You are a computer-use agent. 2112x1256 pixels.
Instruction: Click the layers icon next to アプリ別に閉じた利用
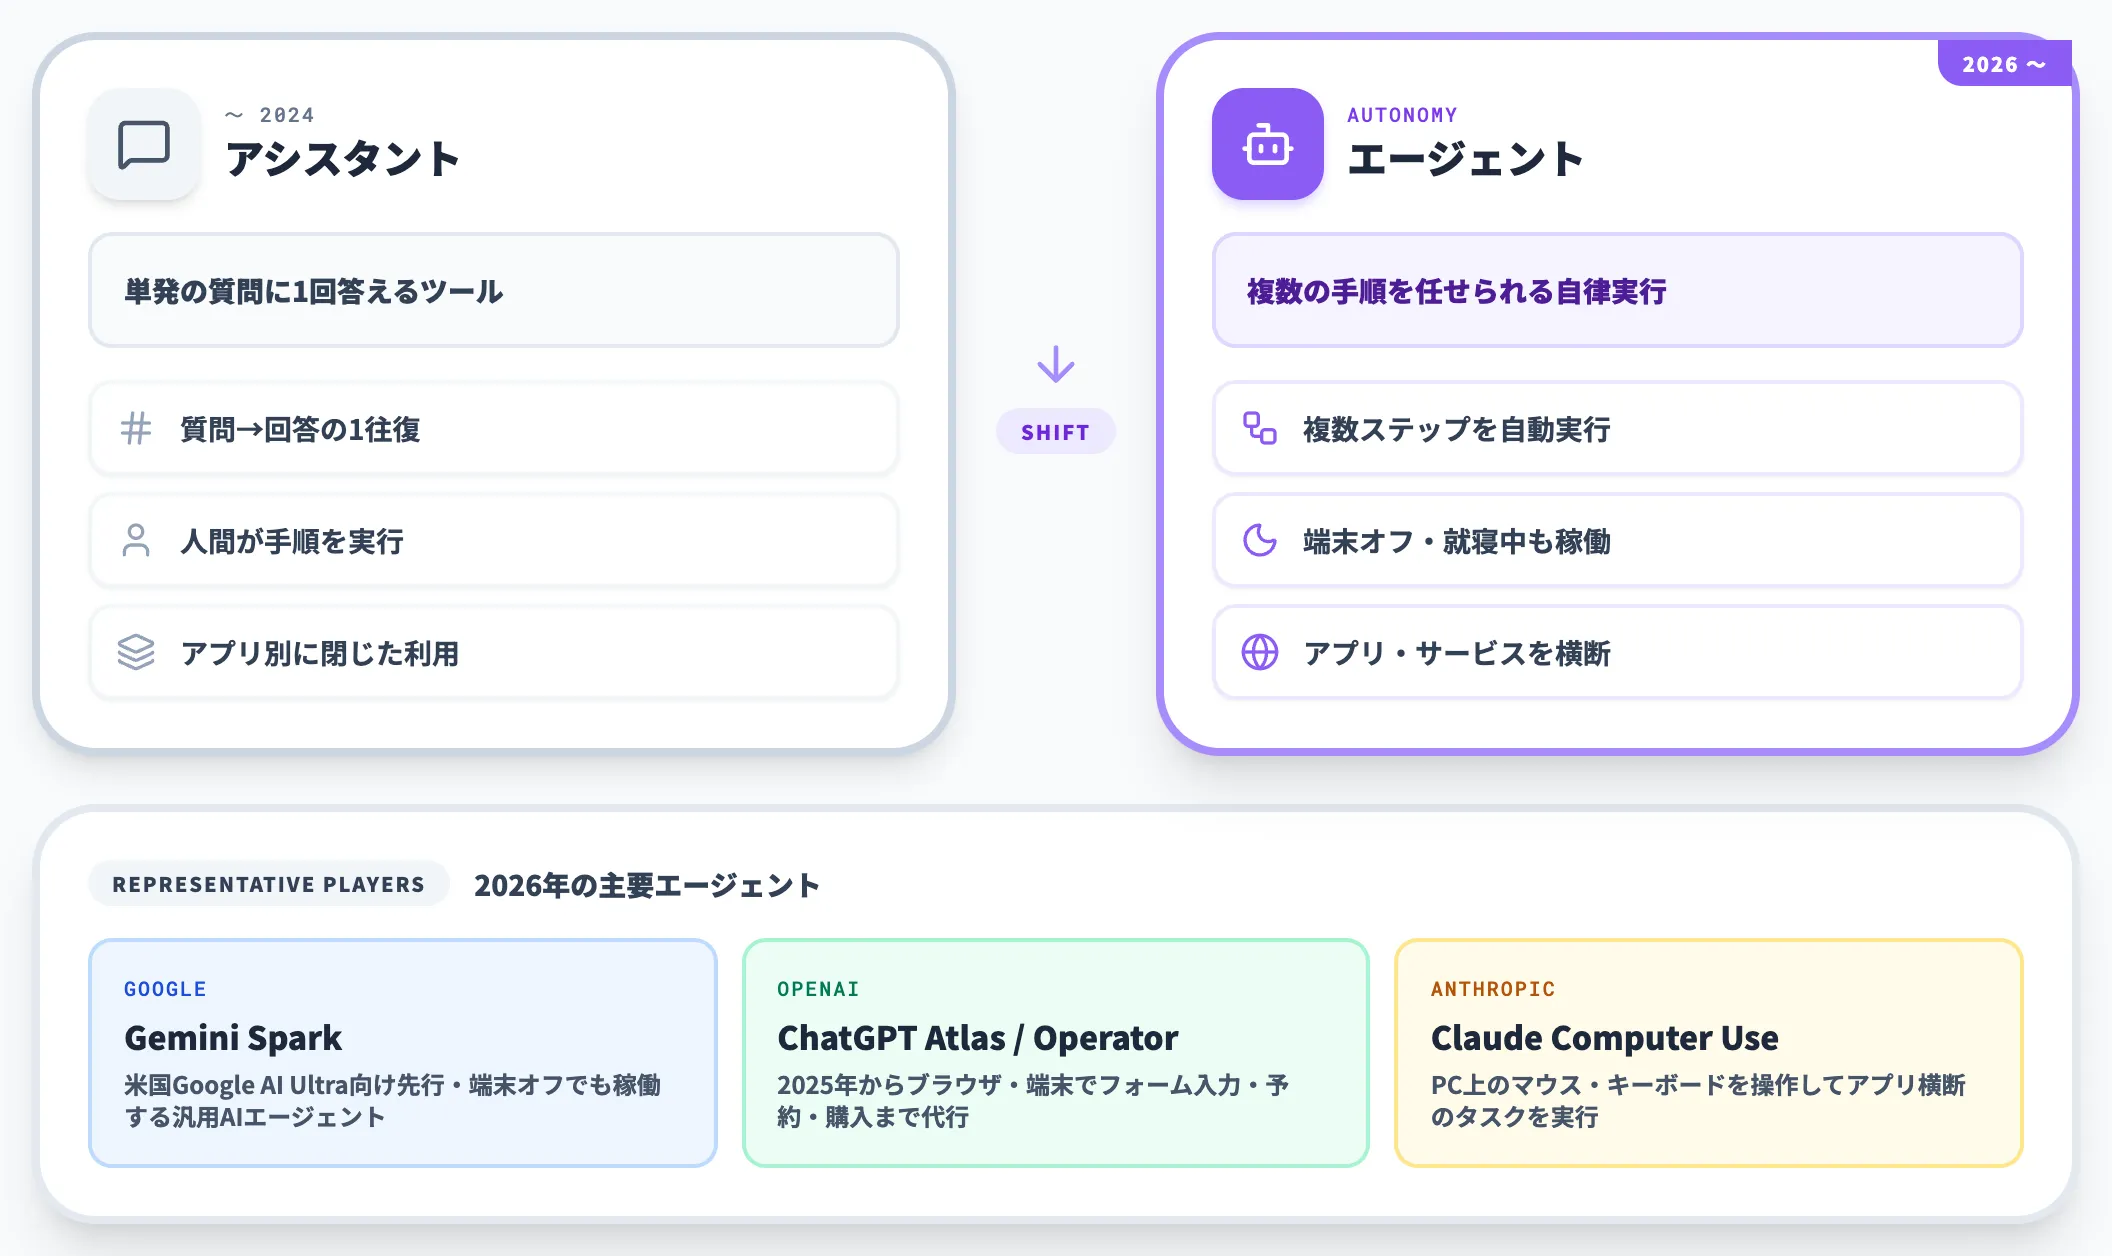(x=136, y=653)
